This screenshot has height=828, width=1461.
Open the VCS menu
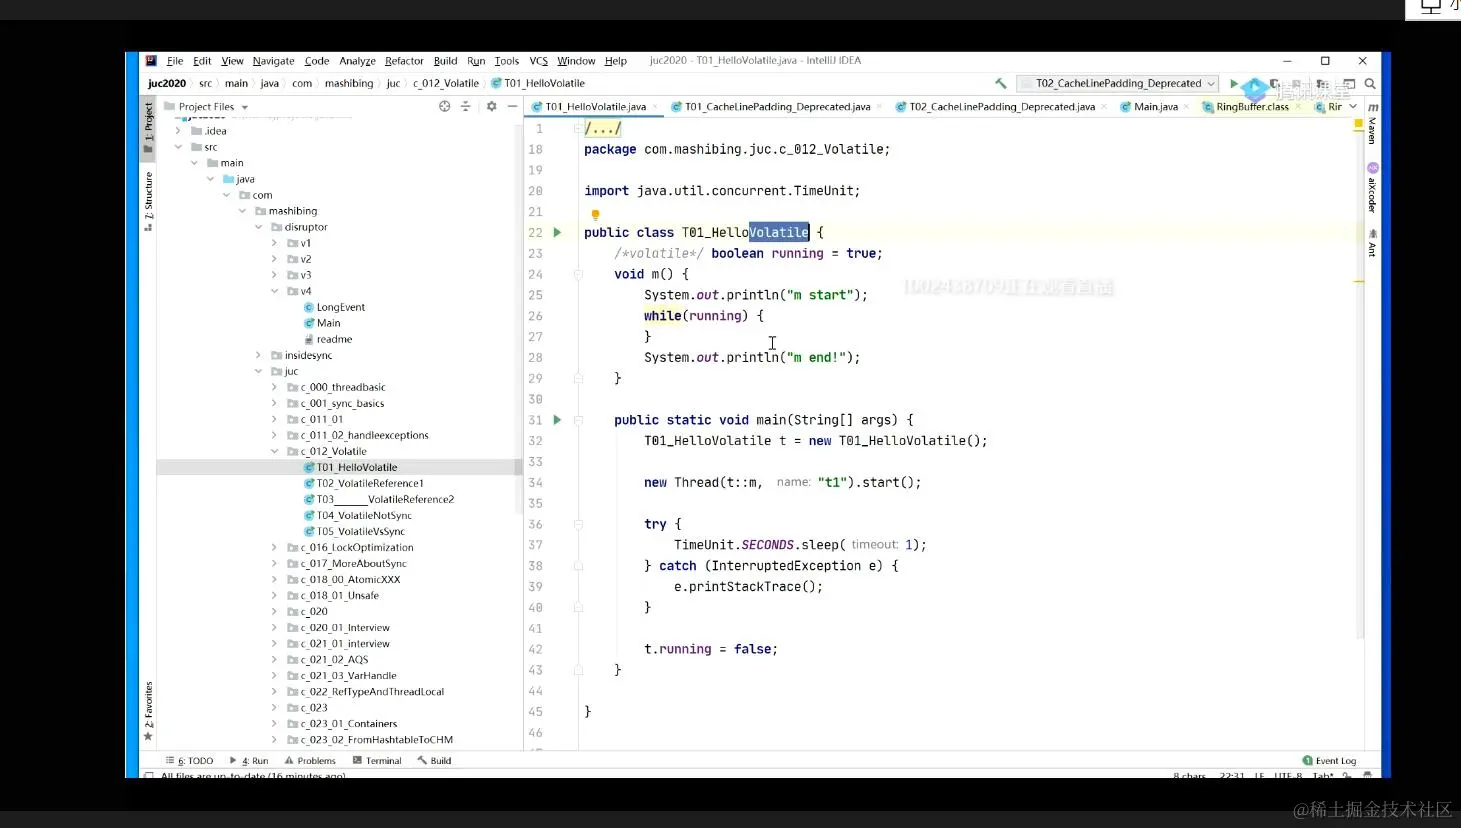[538, 61]
